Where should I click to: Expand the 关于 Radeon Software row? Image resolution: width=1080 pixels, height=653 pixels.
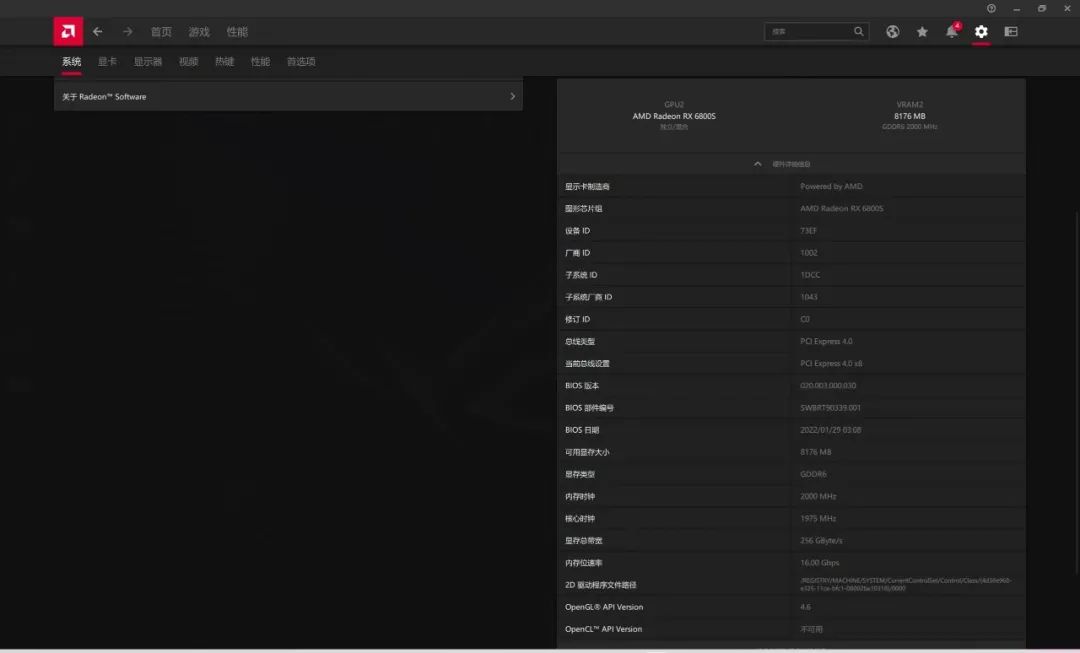tap(288, 97)
